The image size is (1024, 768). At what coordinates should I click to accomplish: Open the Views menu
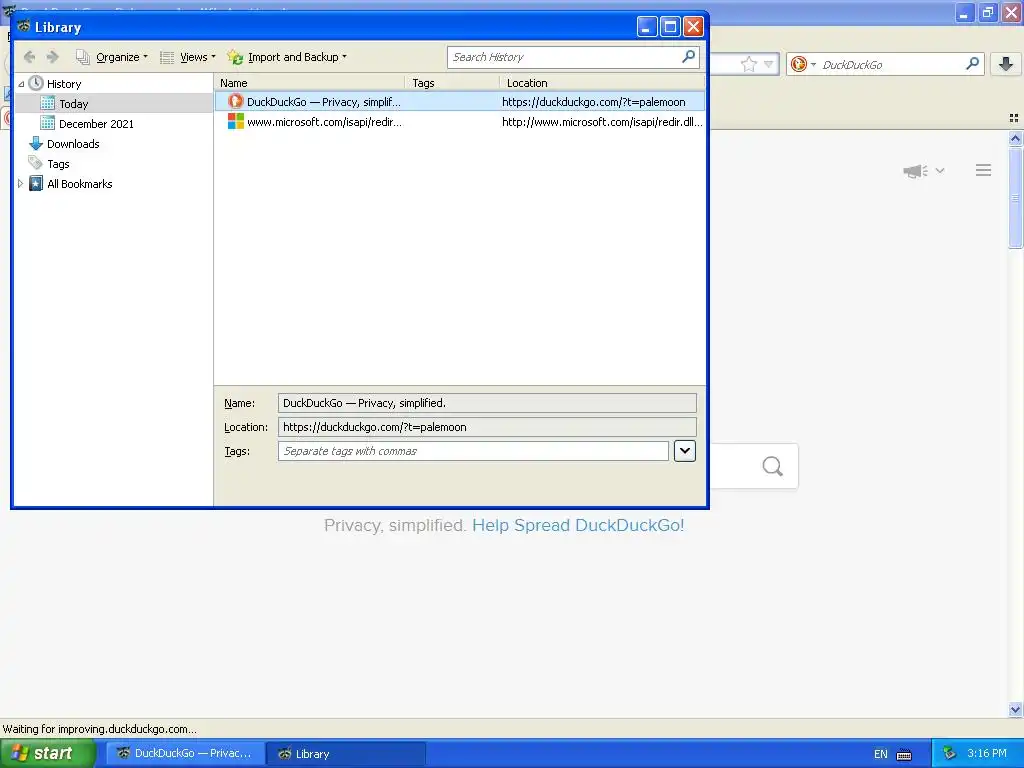coord(188,57)
